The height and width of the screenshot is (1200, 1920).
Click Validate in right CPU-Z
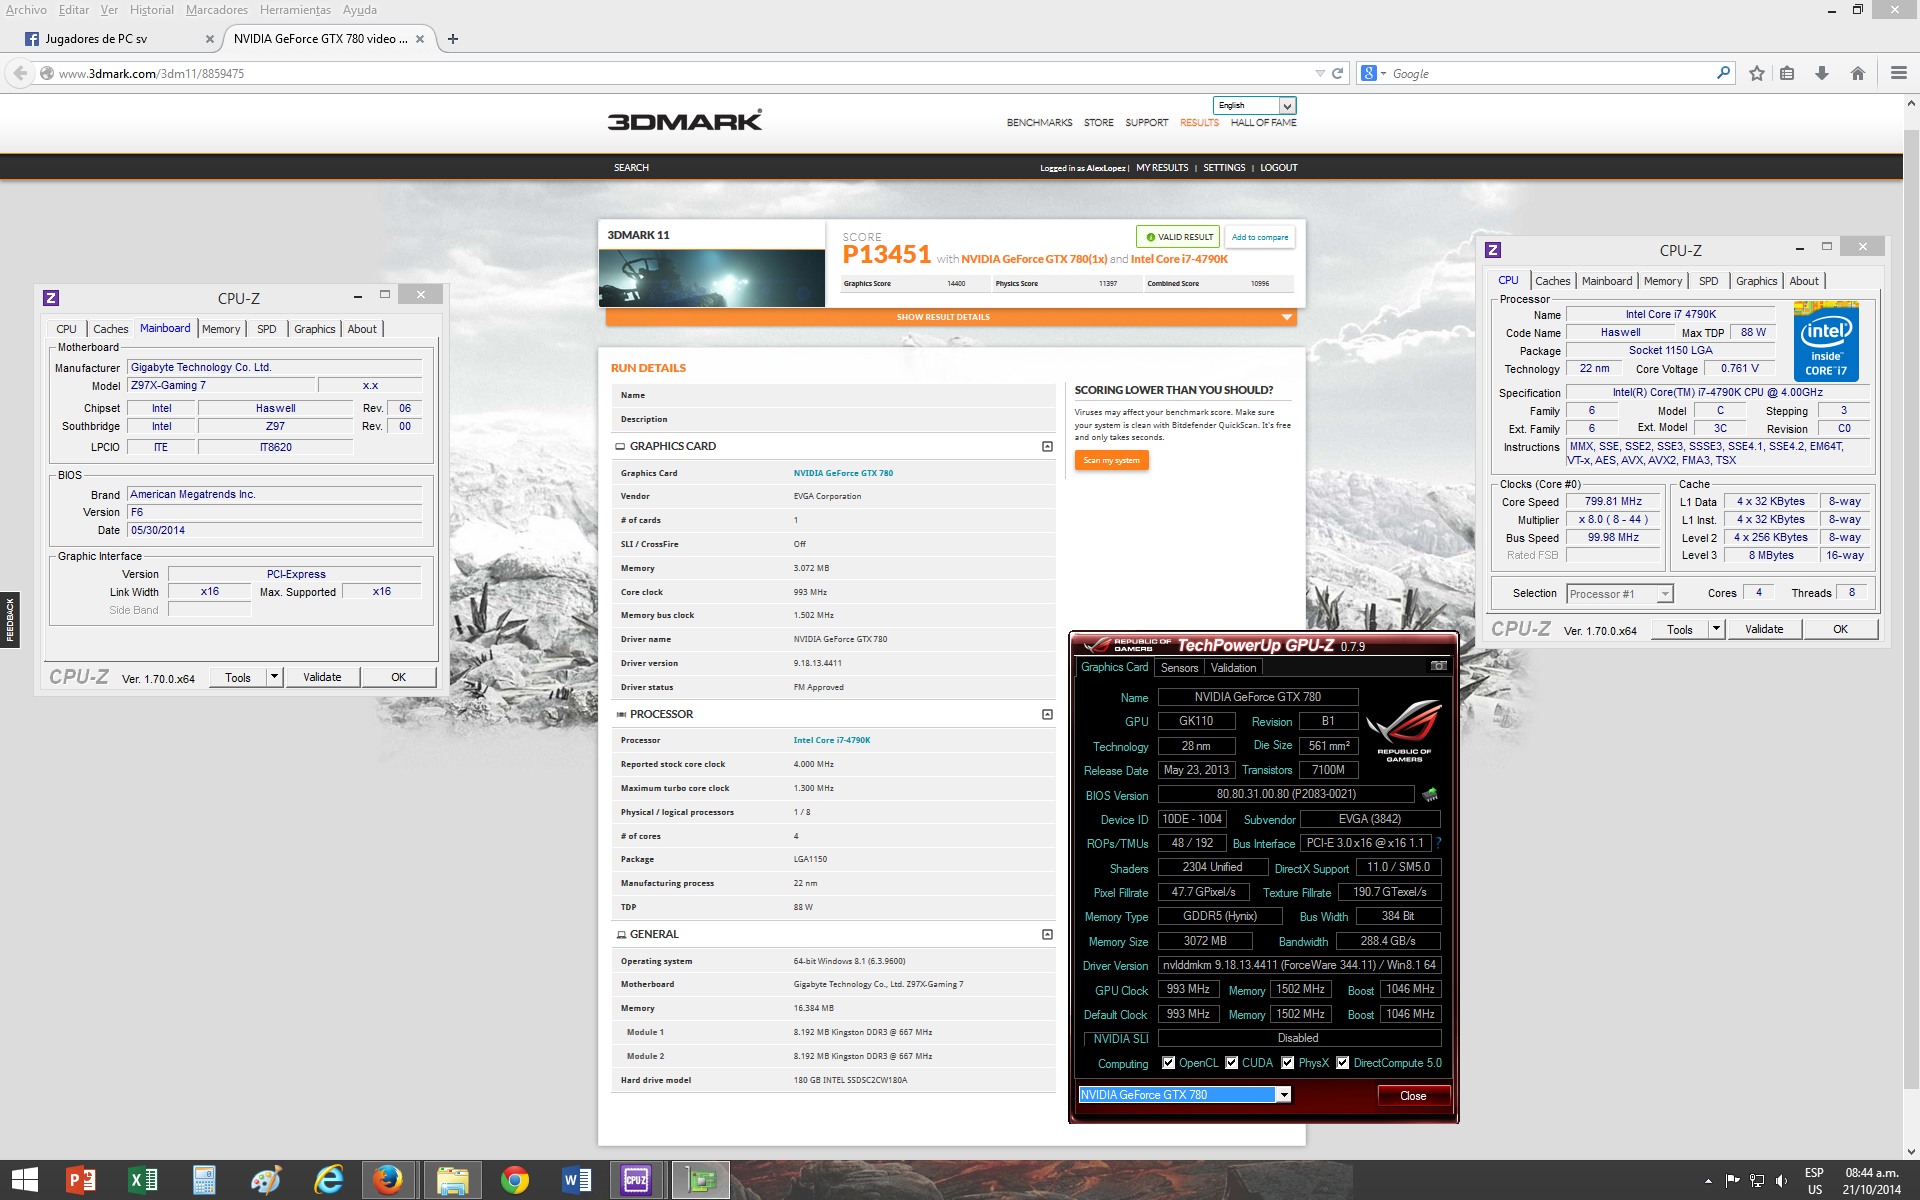point(1764,629)
